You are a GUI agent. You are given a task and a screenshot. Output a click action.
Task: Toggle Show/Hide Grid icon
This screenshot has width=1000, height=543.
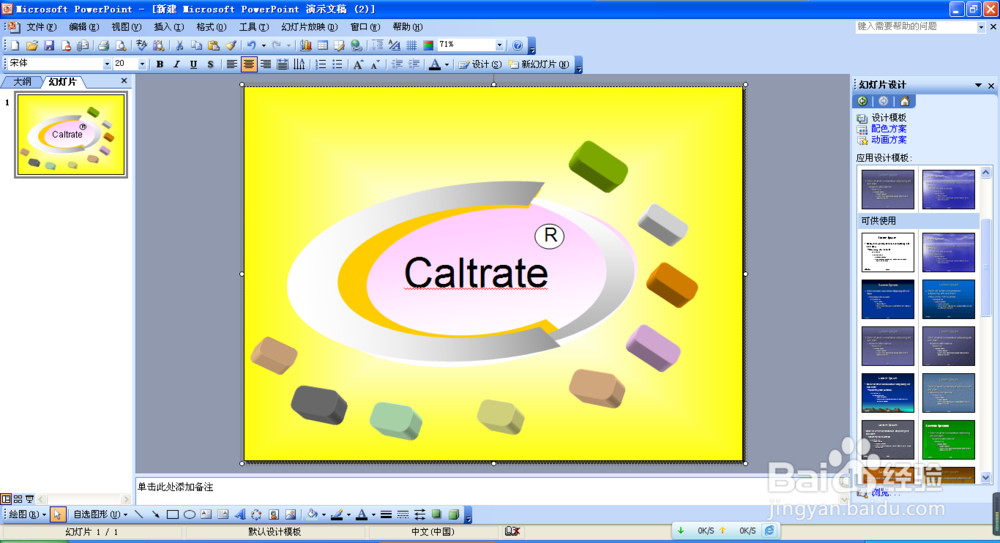411,45
